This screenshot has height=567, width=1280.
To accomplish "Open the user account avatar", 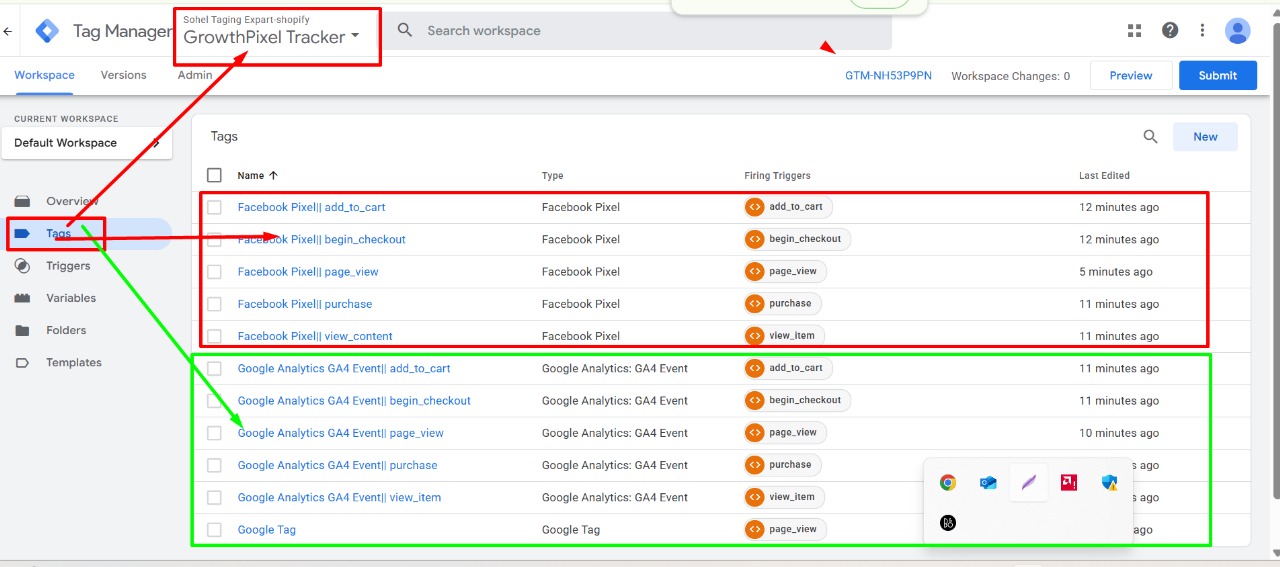I will click(1238, 31).
